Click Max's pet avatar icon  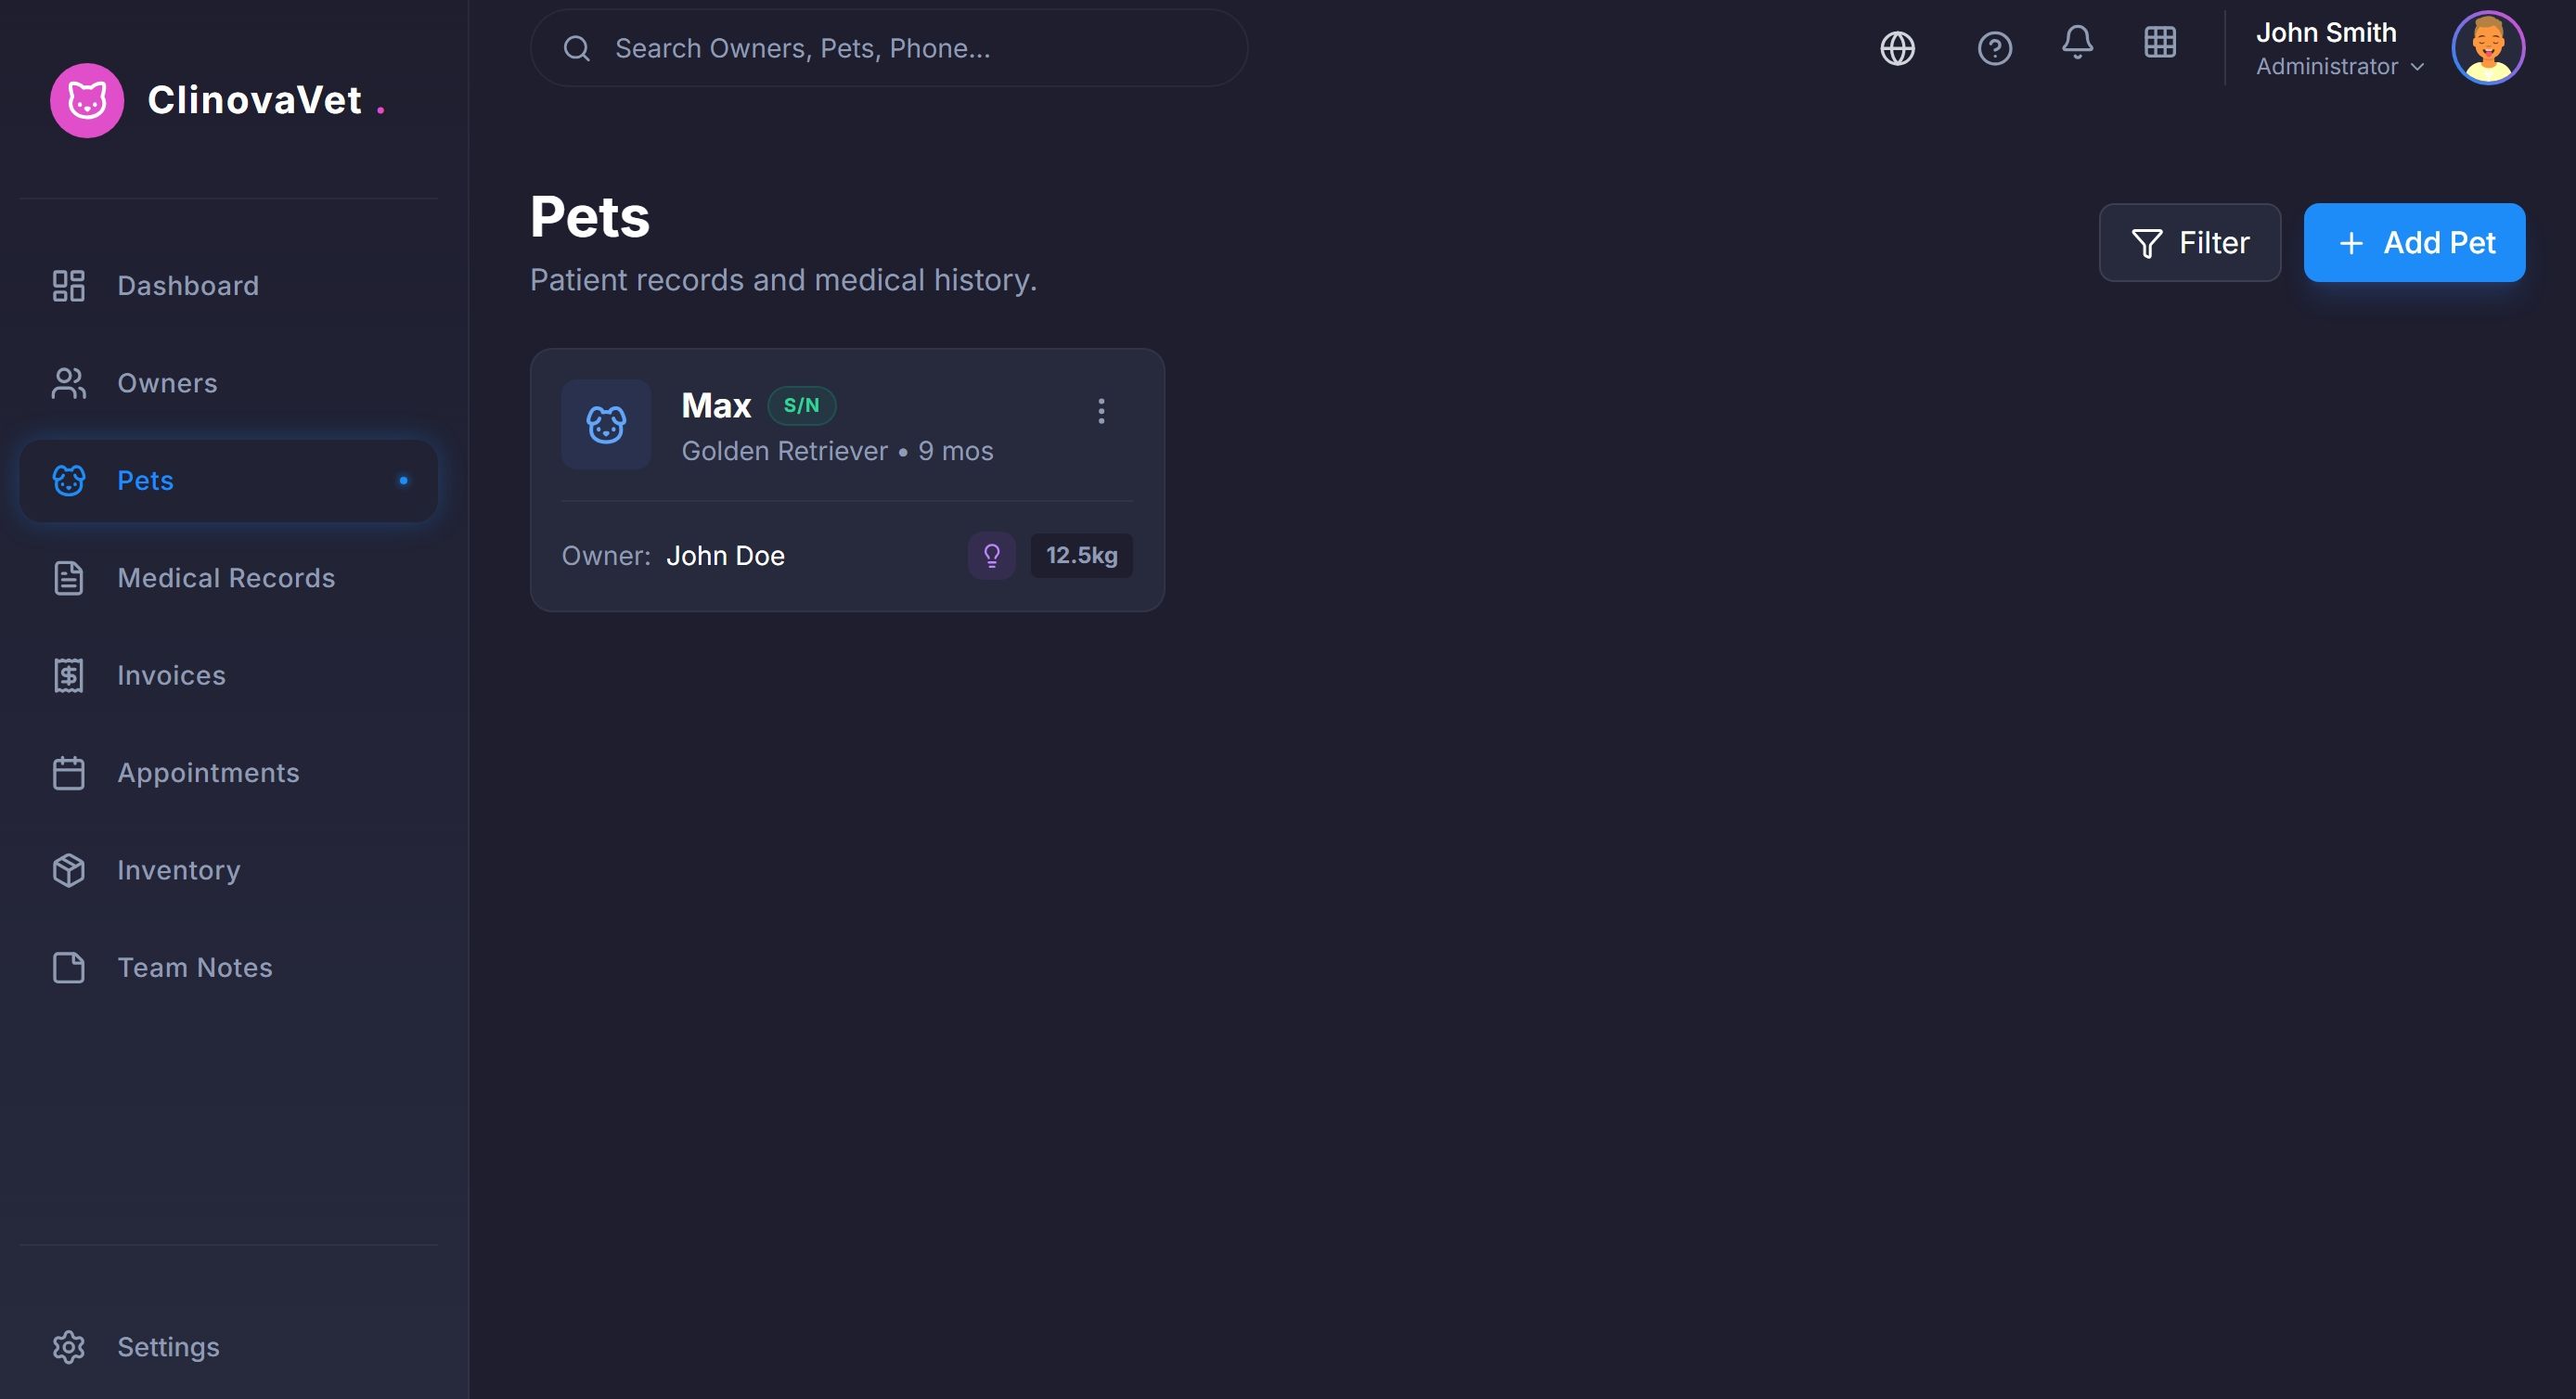[606, 424]
